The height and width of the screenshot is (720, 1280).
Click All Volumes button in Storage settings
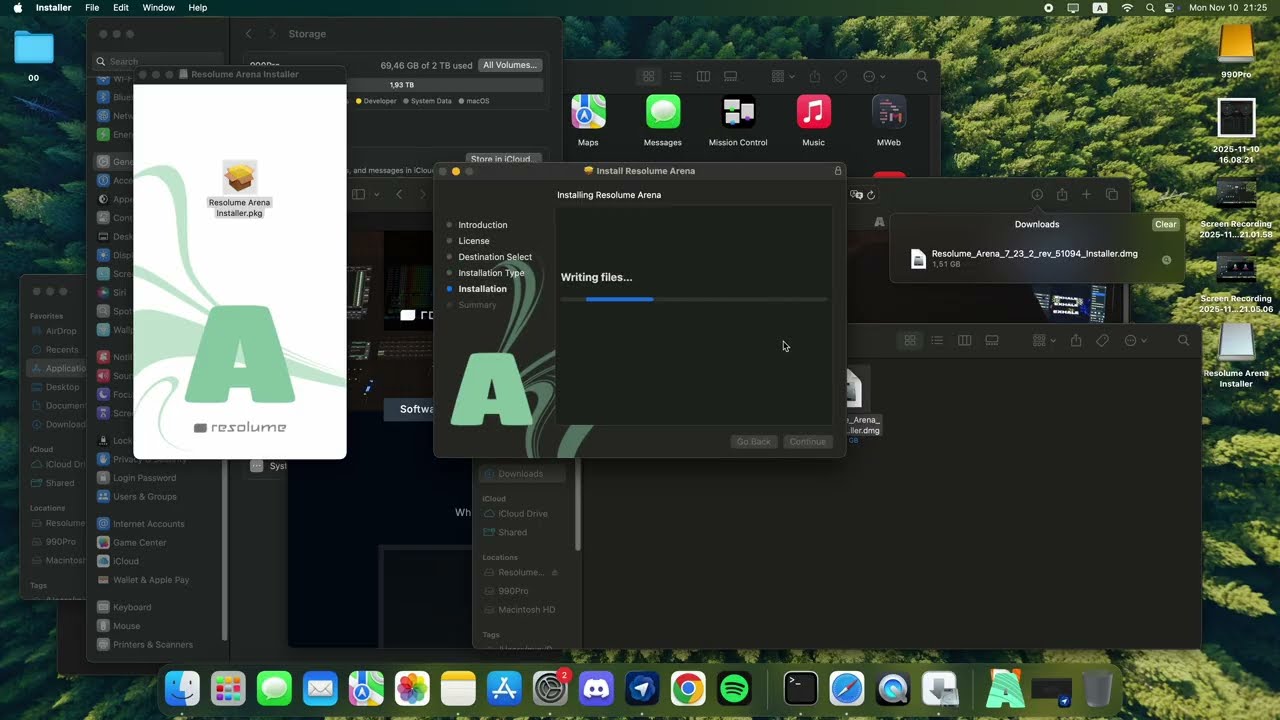(510, 65)
